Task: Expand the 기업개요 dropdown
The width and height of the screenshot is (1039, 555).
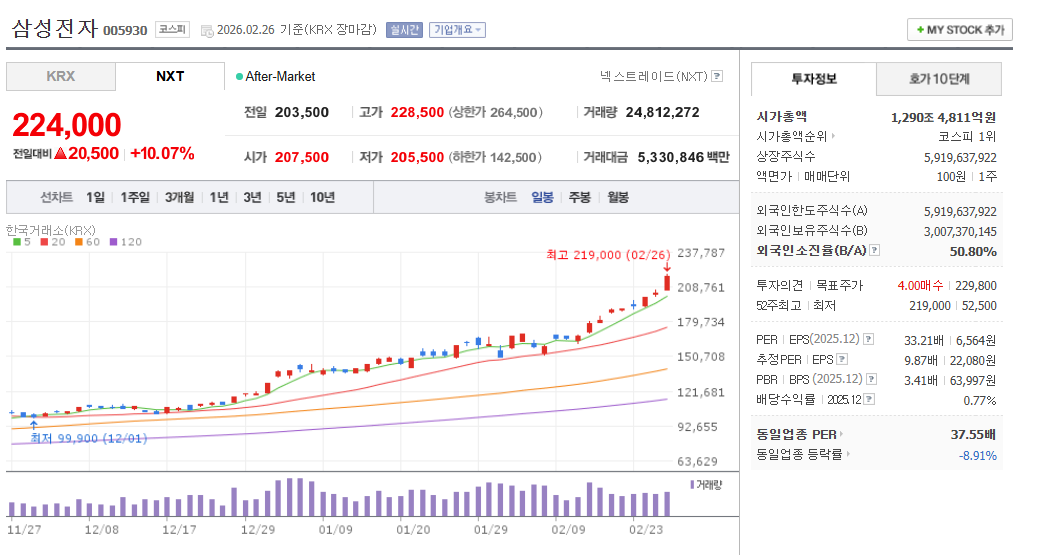Action: [457, 30]
